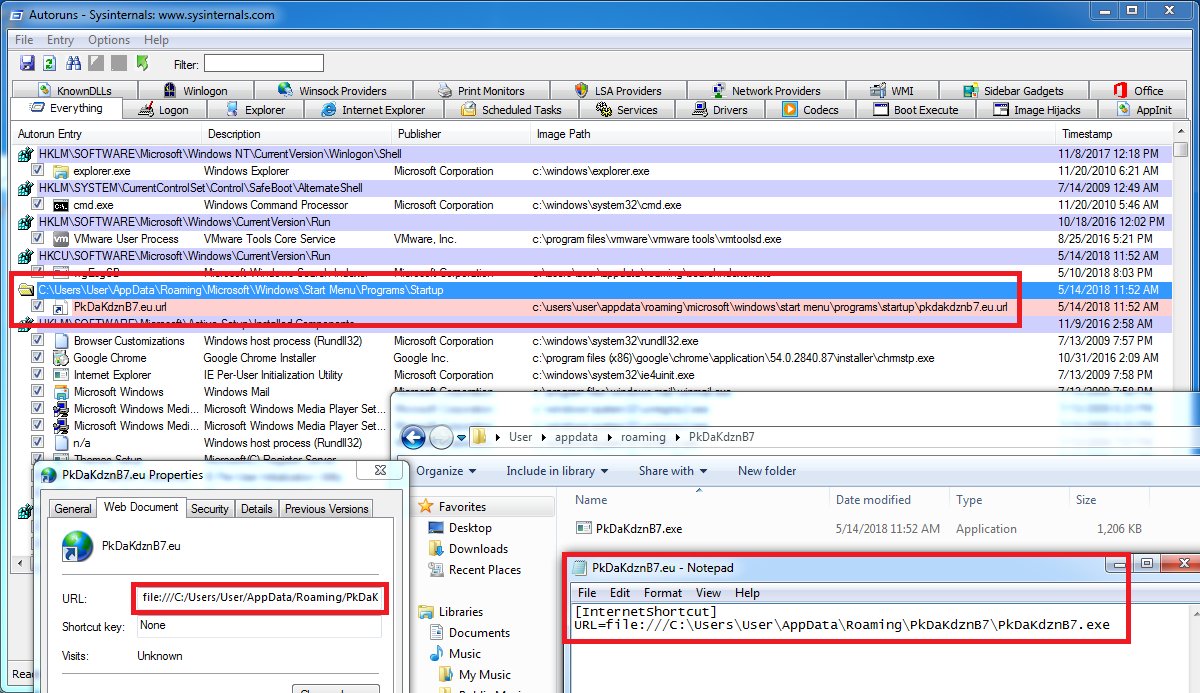The height and width of the screenshot is (693, 1200).
Task: Click New folder in Explorer toolbar
Action: [767, 471]
